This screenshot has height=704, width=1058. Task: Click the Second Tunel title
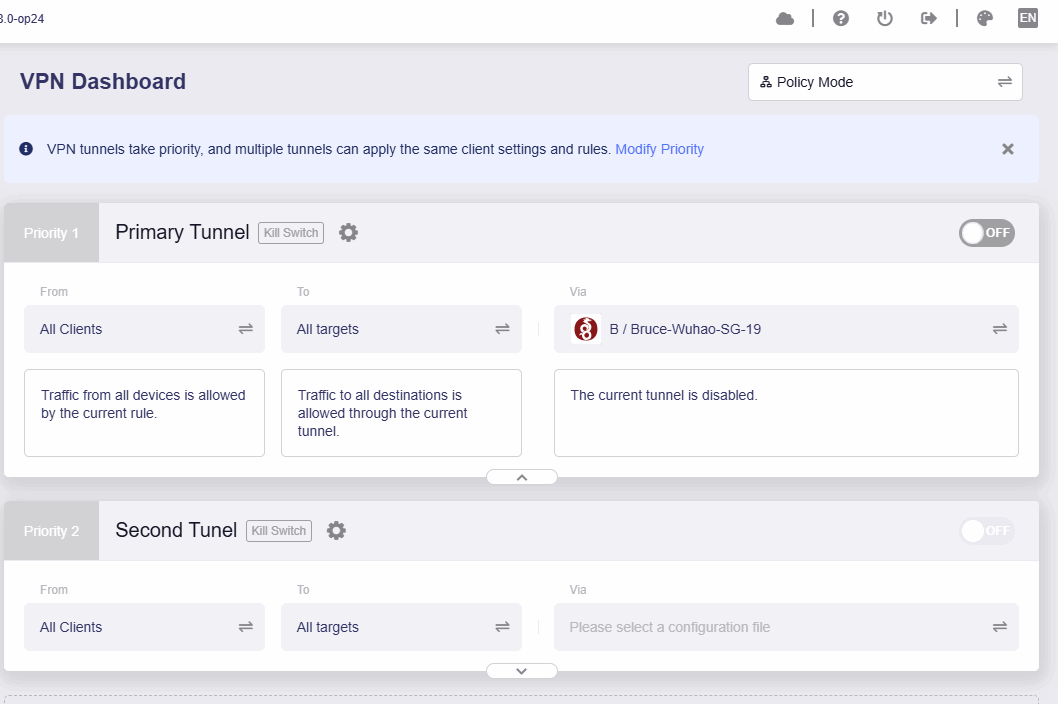tap(176, 530)
